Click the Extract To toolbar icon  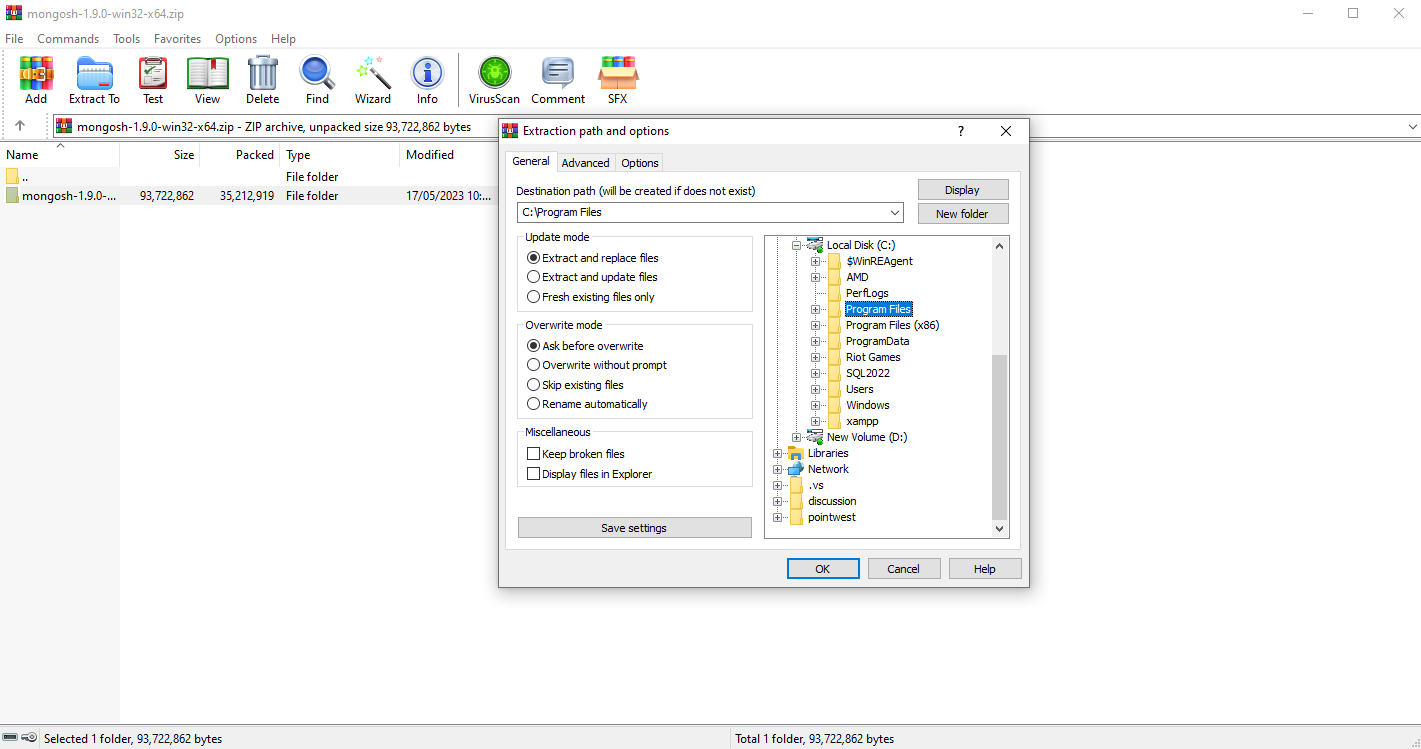click(94, 73)
